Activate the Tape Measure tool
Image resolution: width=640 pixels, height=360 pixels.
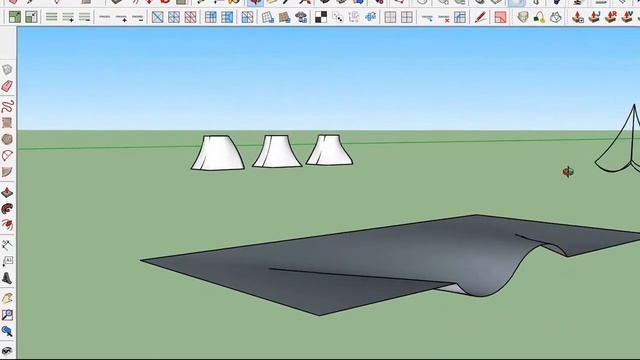(x=7, y=245)
